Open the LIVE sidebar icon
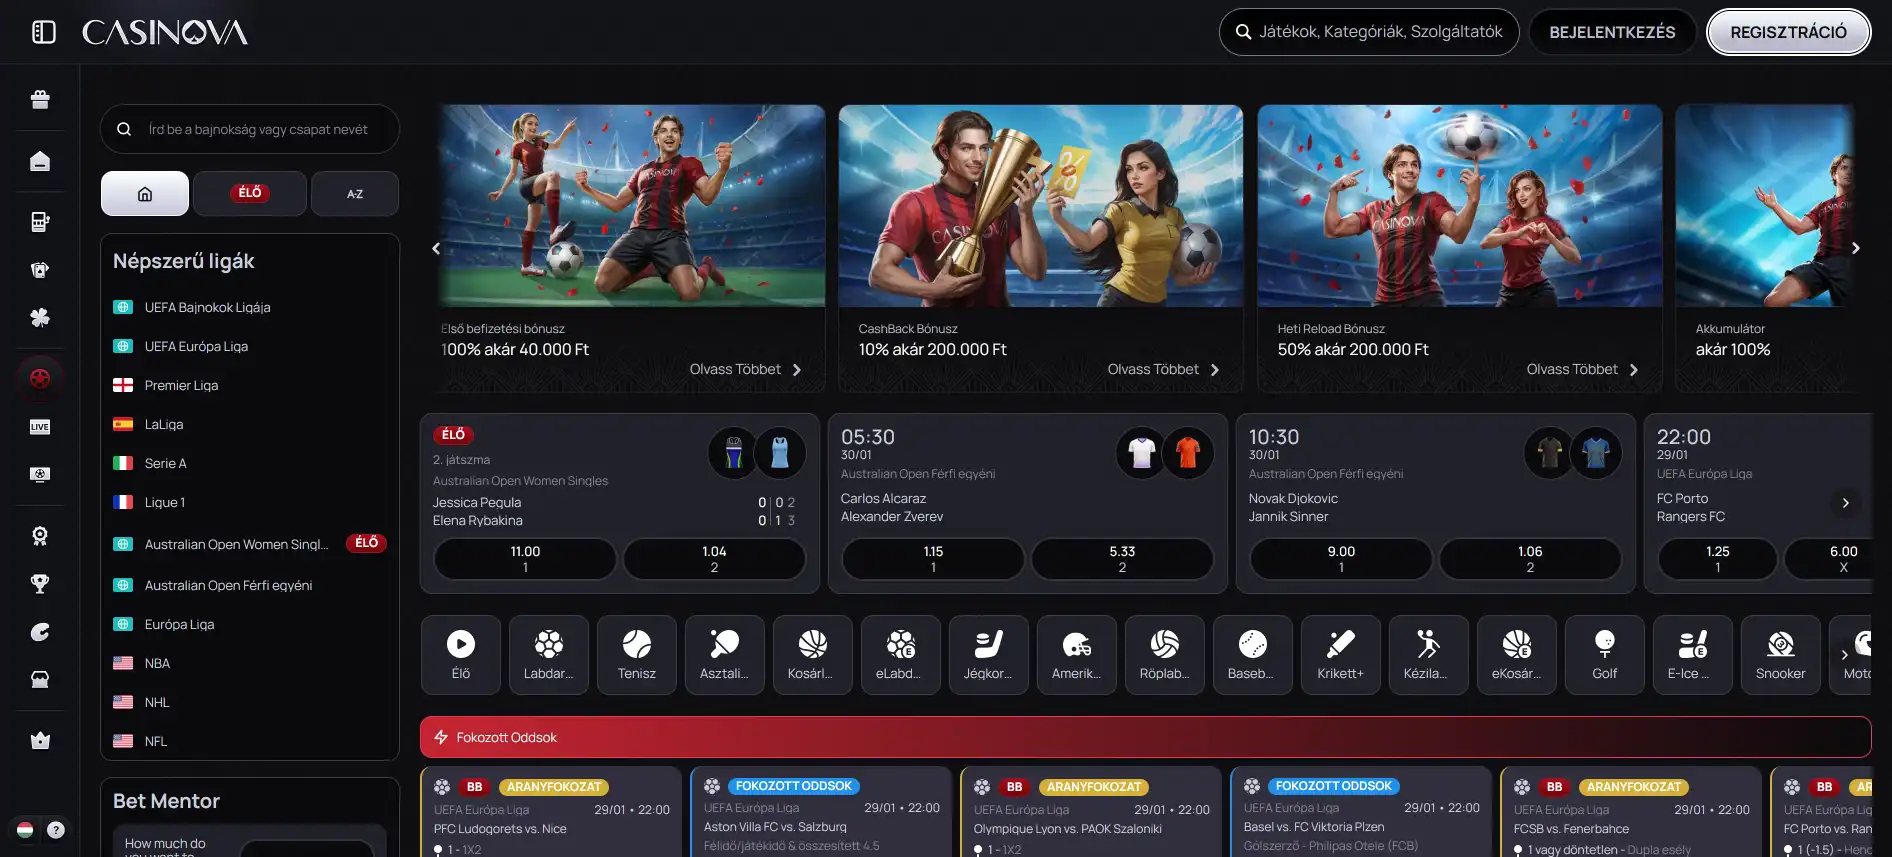Image resolution: width=1892 pixels, height=857 pixels. pyautogui.click(x=40, y=427)
